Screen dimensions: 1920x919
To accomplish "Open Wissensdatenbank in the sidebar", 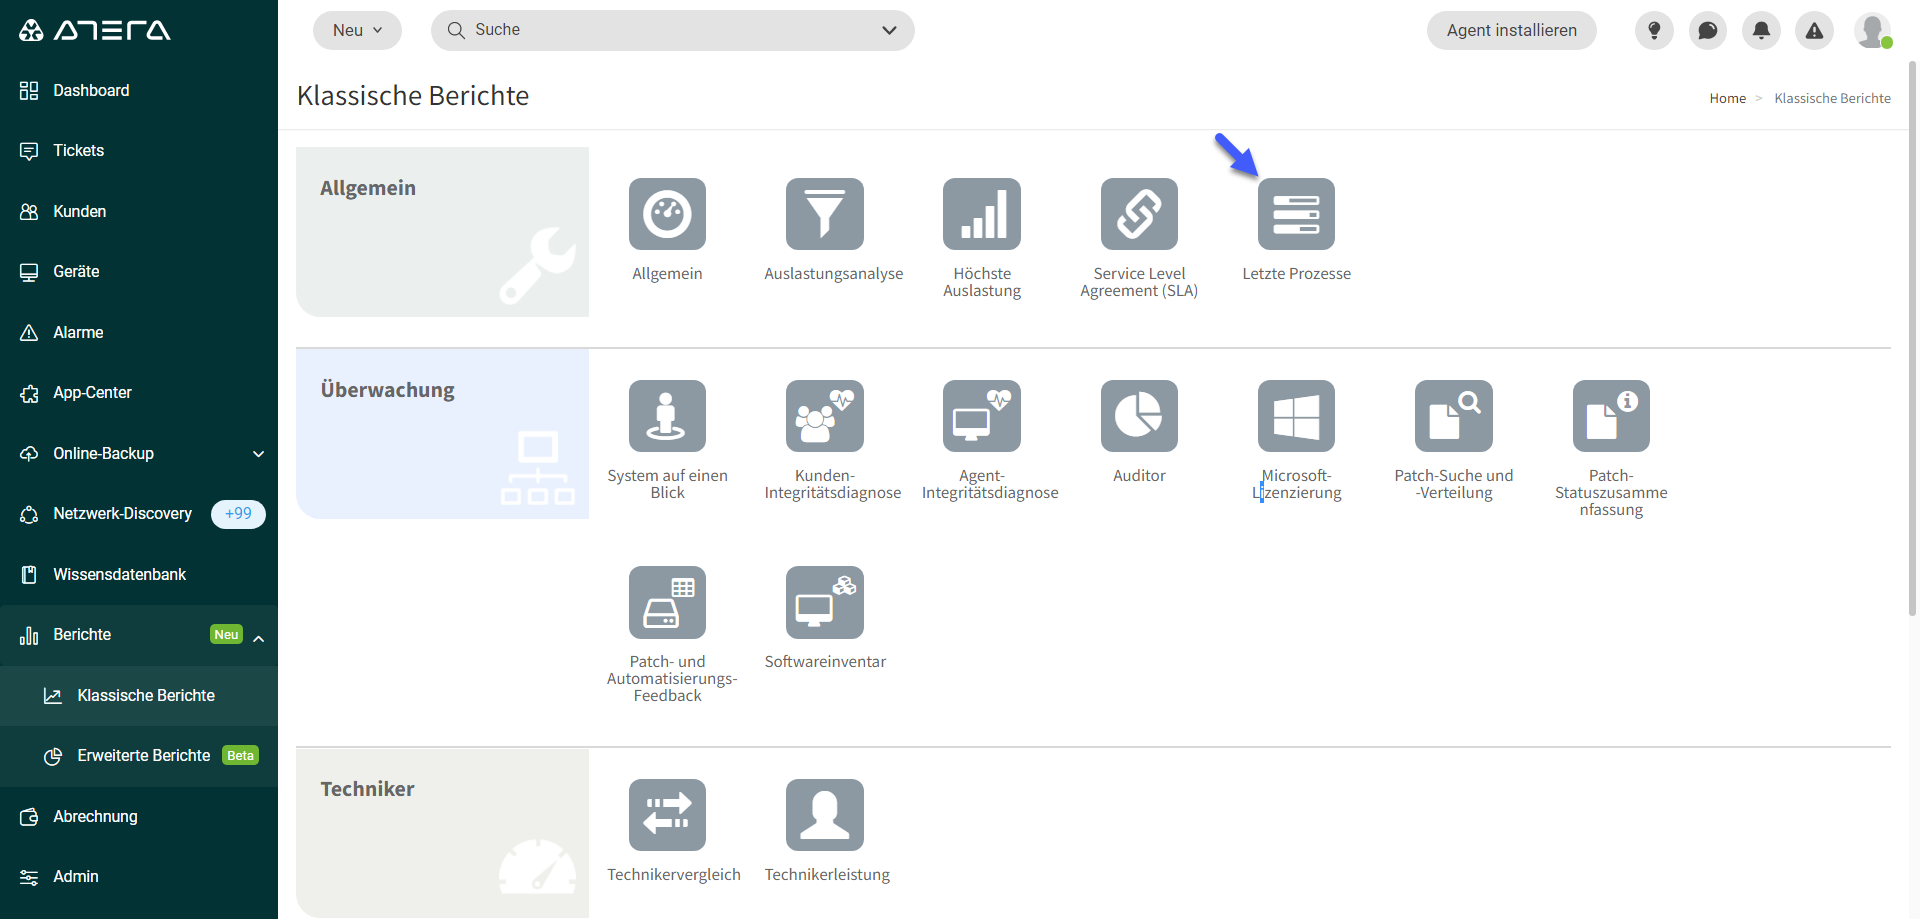I will 139,574.
